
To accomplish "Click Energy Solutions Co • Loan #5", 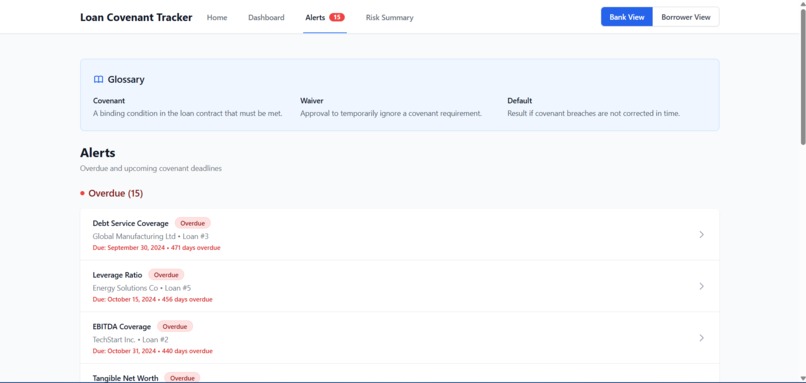I will click(x=142, y=288).
